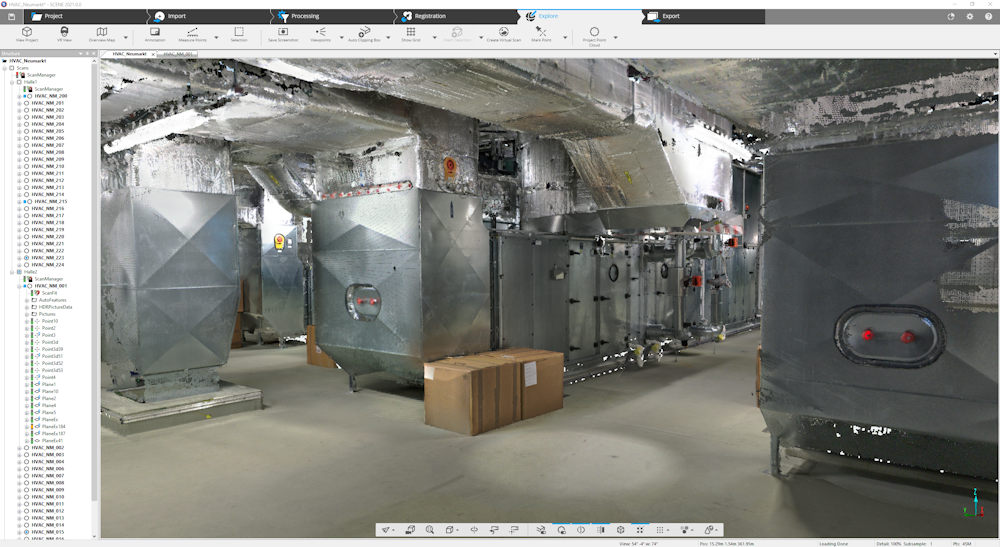
Task: Click Create Virtual Scan icon
Action: click(x=505, y=33)
